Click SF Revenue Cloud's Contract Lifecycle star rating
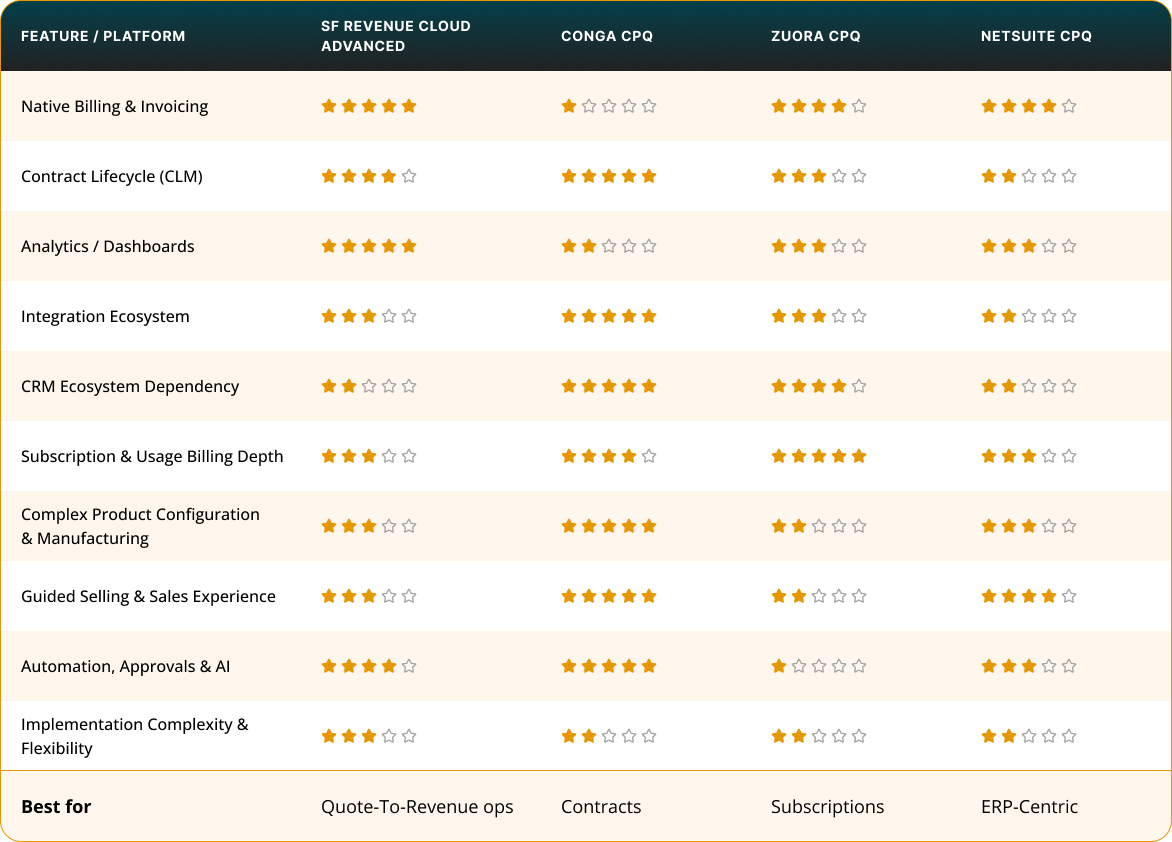 click(368, 176)
